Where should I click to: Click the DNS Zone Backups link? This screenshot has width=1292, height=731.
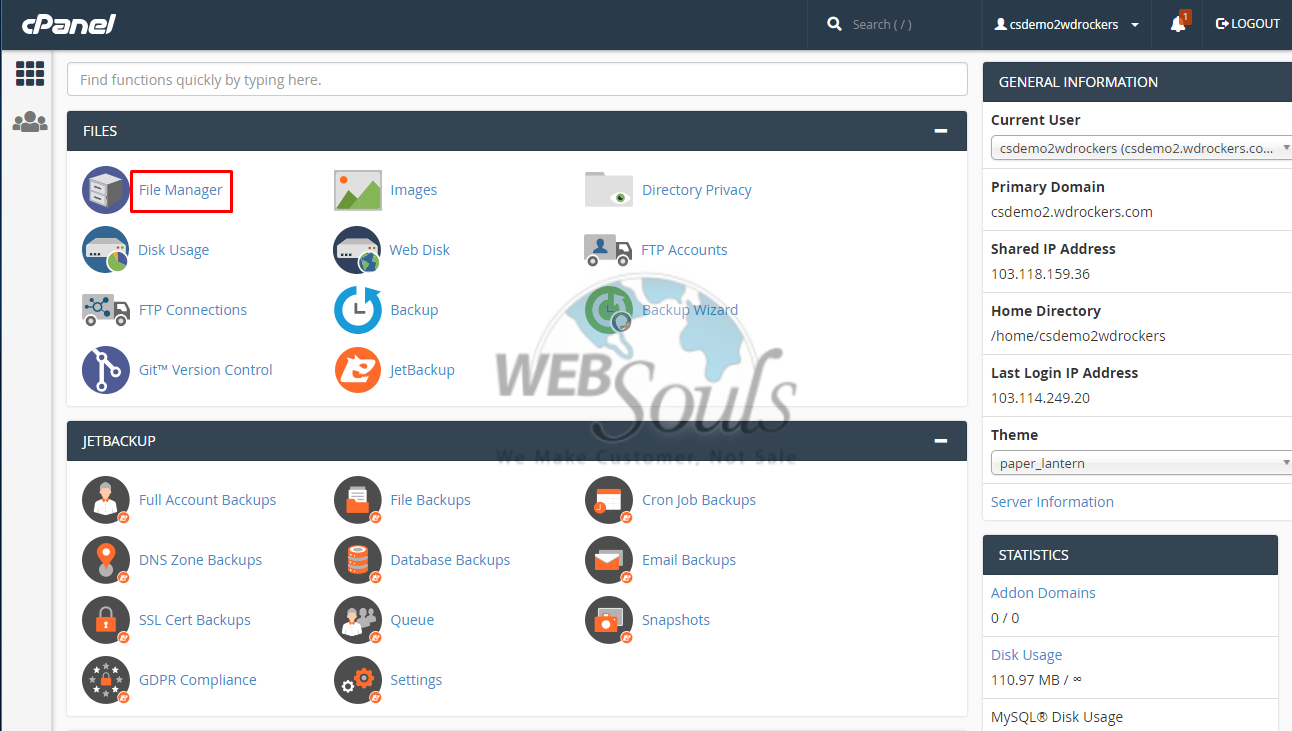(201, 560)
